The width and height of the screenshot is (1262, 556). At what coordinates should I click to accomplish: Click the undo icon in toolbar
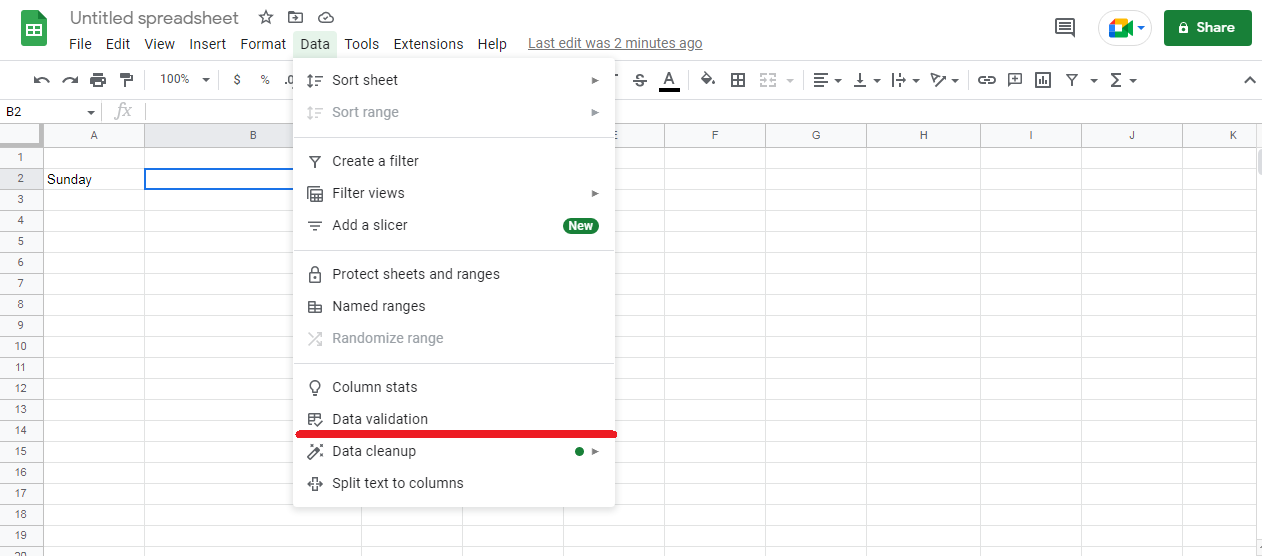pyautogui.click(x=41, y=80)
